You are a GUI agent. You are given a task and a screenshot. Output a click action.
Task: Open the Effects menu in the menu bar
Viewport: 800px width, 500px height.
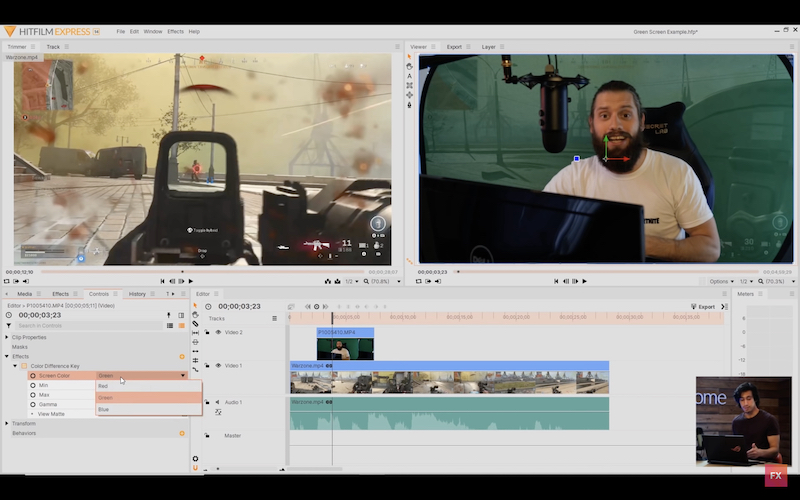[x=176, y=32]
